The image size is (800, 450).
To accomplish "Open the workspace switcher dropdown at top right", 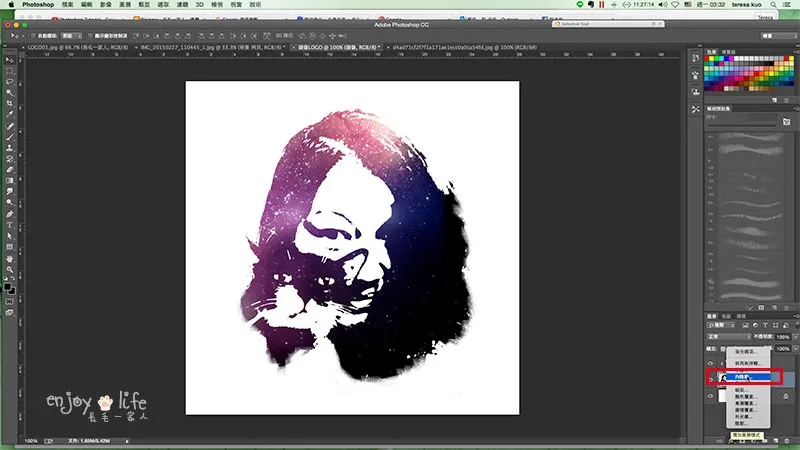I will click(x=778, y=36).
